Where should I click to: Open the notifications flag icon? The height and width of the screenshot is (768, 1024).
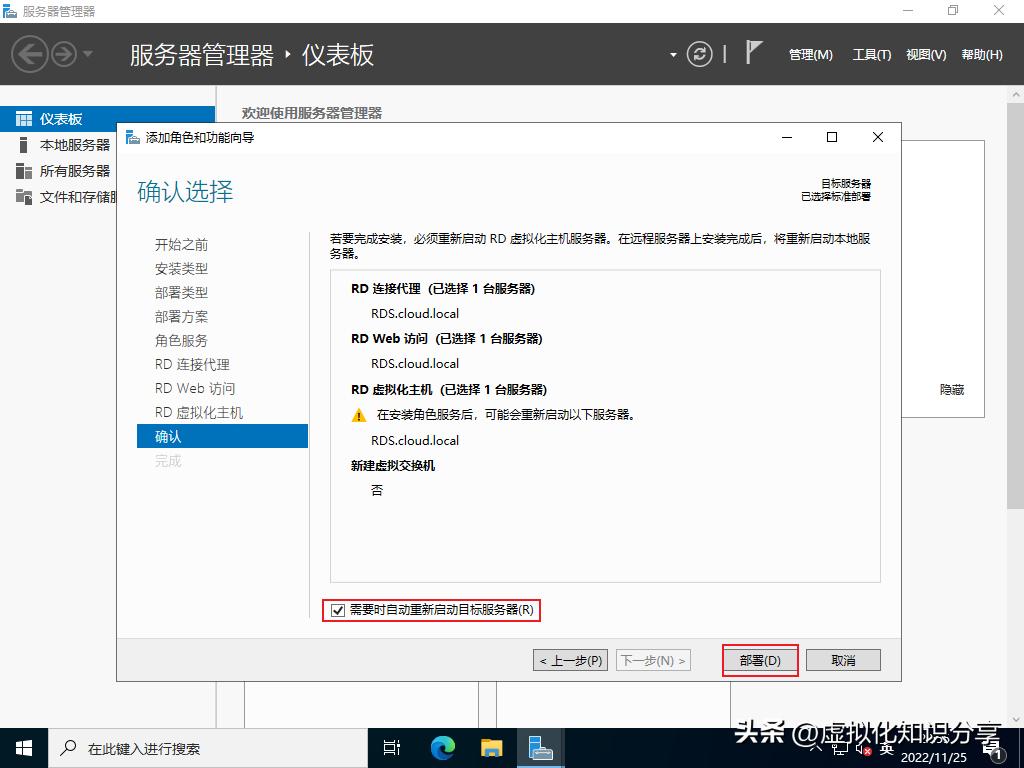(x=755, y=53)
